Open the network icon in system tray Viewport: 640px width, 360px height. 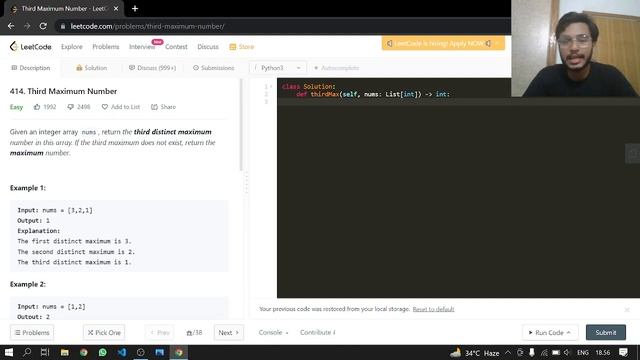(x=544, y=353)
